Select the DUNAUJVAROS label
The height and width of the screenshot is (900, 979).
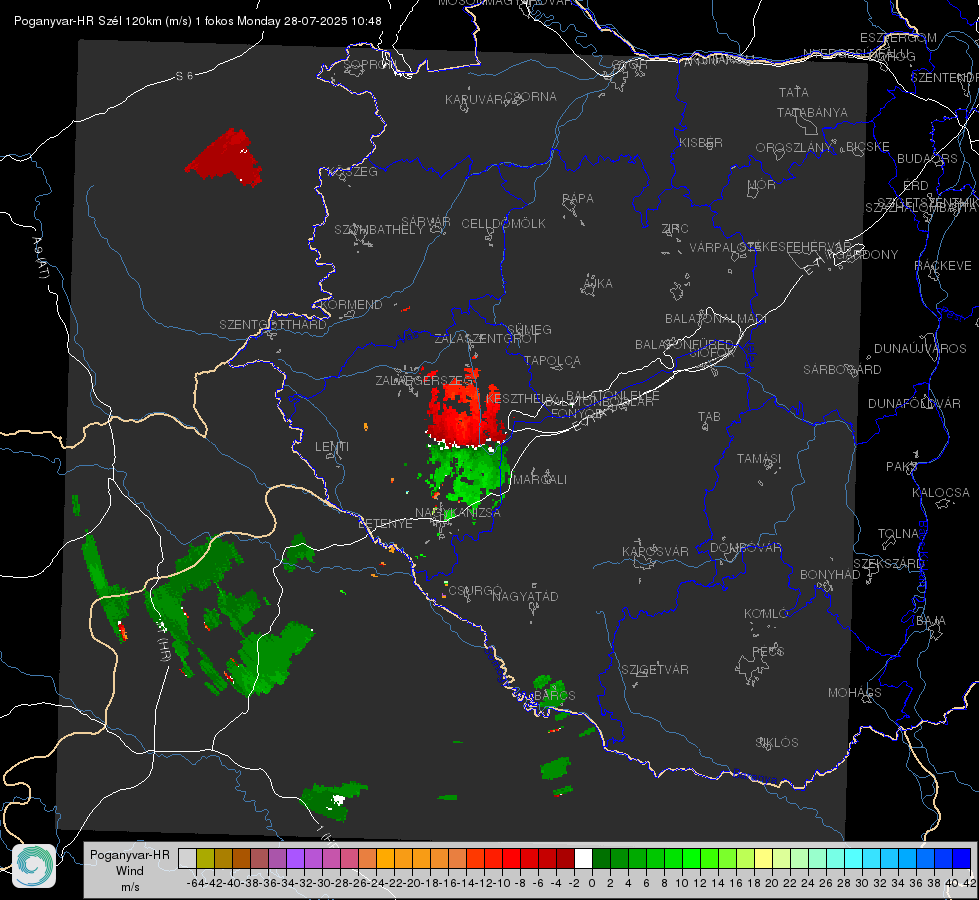coord(920,349)
